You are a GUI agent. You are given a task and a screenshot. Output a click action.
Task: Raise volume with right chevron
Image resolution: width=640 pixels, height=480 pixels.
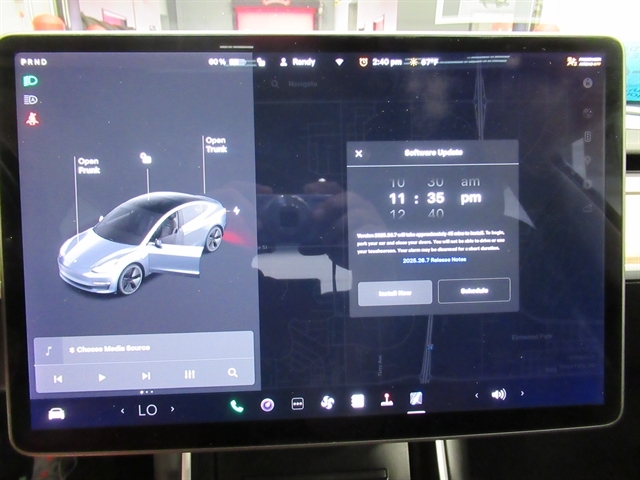click(x=522, y=393)
